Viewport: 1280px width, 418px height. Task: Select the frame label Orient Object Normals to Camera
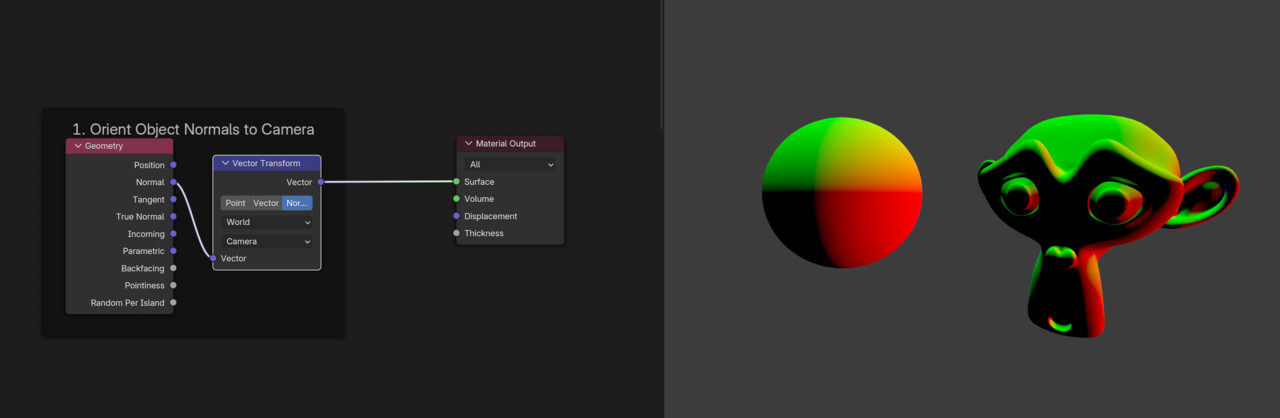coord(193,129)
